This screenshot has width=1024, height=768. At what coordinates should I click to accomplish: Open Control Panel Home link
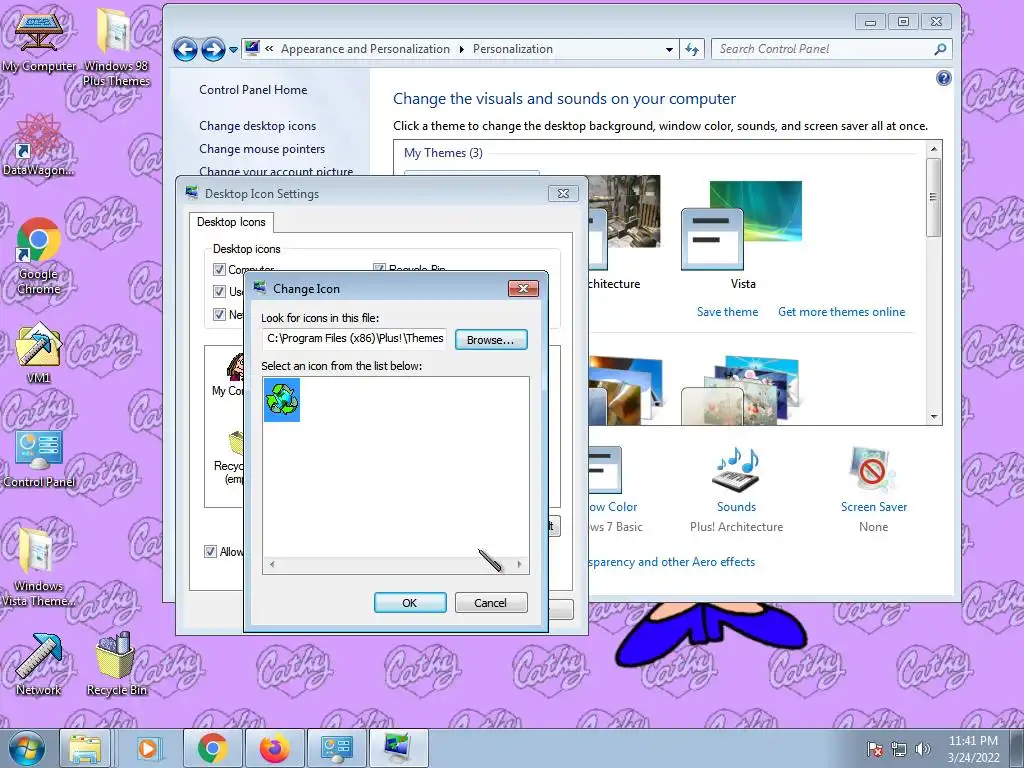coord(253,89)
